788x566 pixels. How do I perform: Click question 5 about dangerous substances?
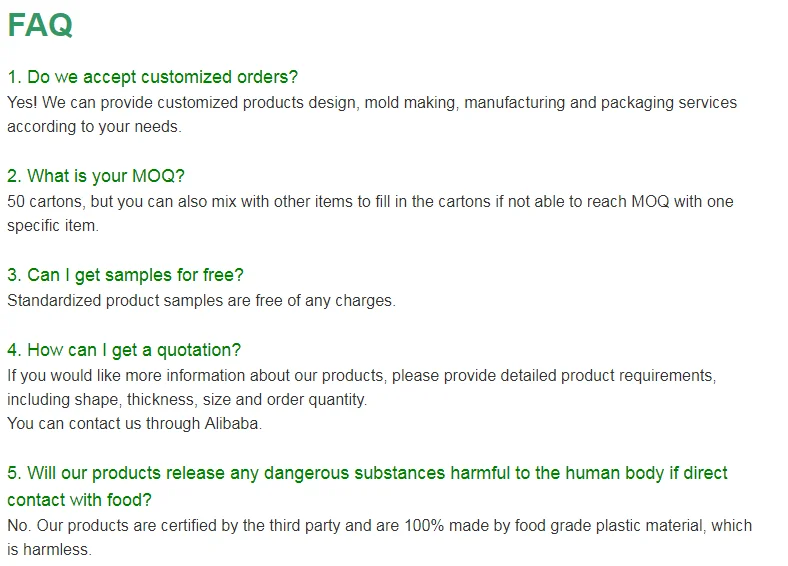[367, 473]
